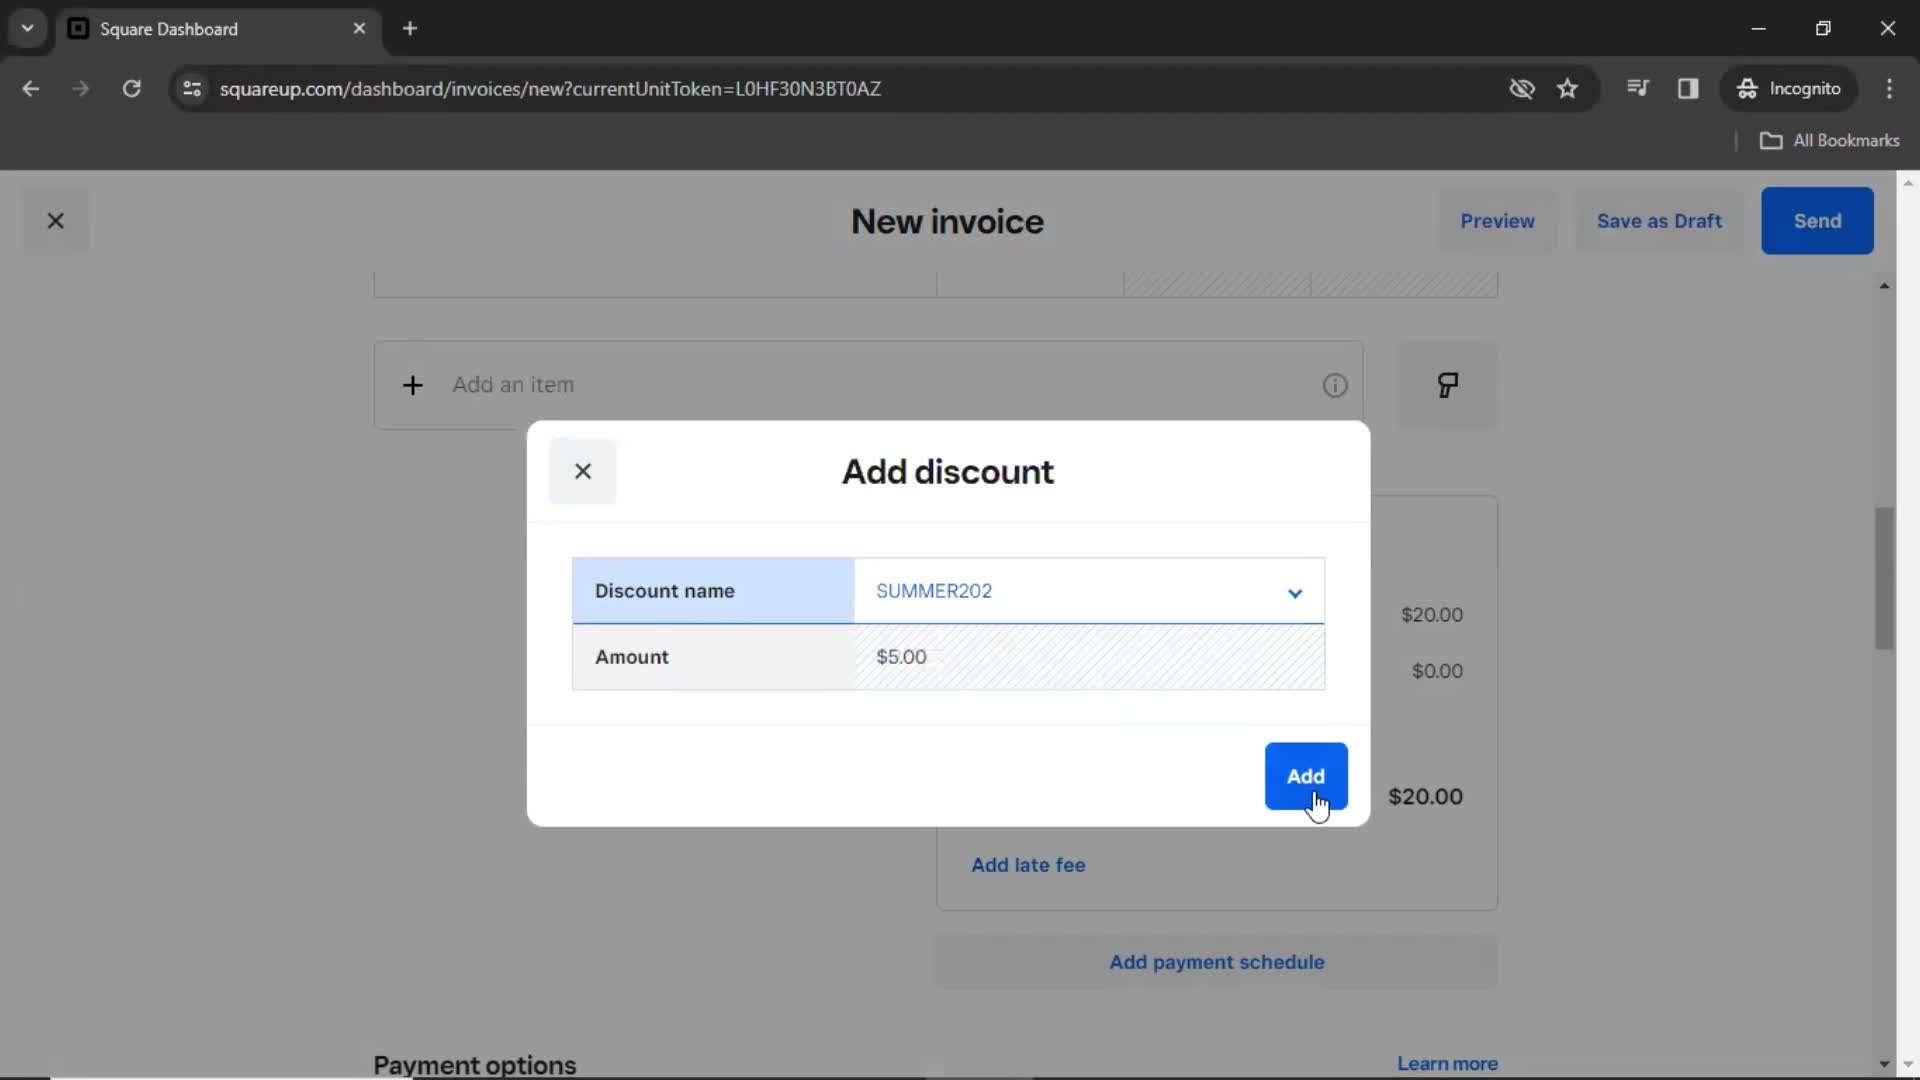
Task: Click the Send button for new invoice
Action: tap(1817, 222)
